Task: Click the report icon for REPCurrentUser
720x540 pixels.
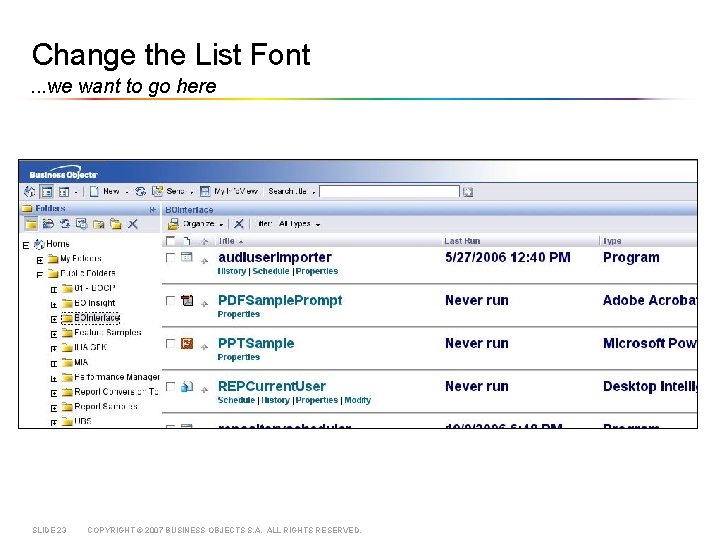Action: (x=187, y=387)
